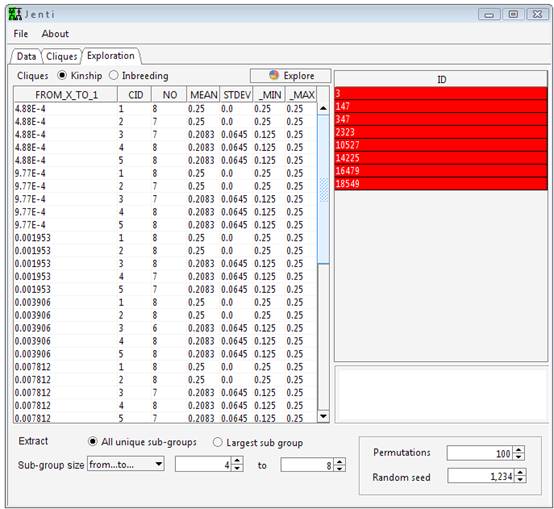Screen dimensions: 554x509
Task: Click the down arrow of table scrollbar
Action: click(323, 416)
